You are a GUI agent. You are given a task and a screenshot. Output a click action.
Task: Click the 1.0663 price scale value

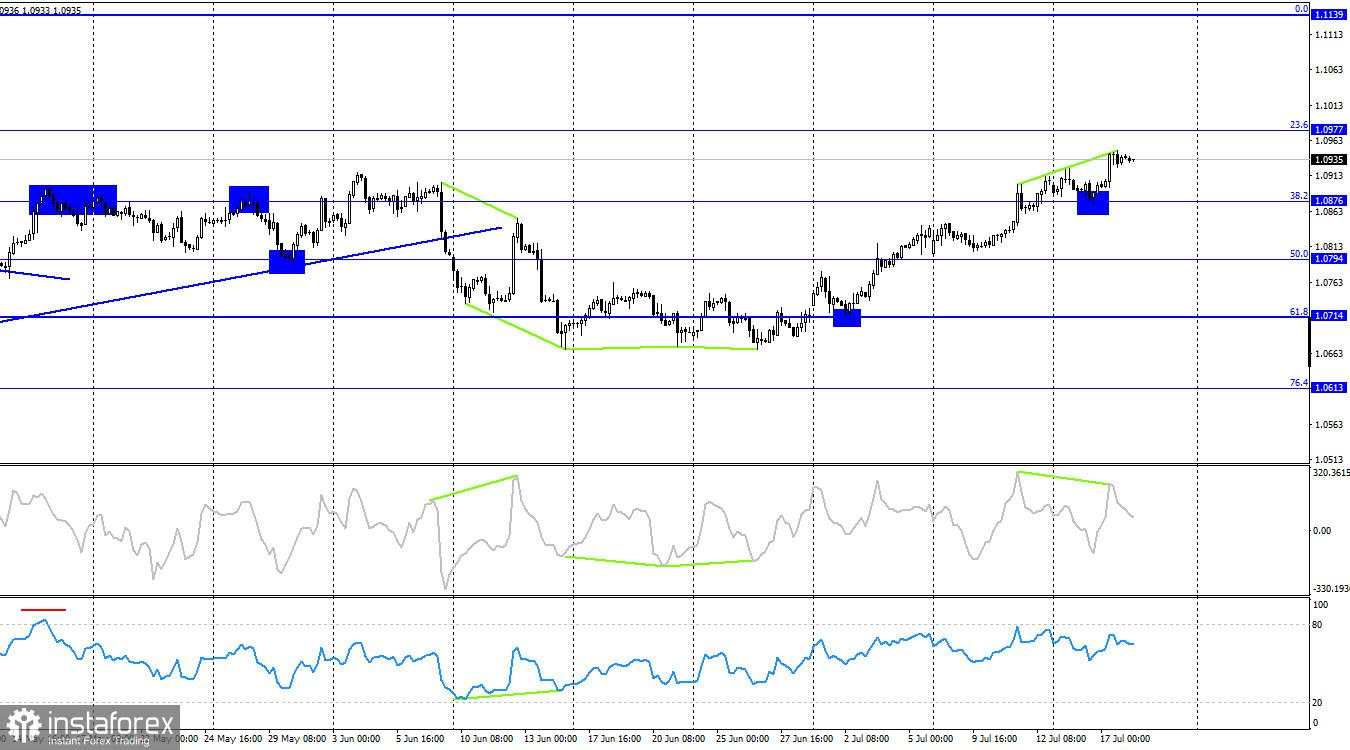click(1330, 354)
